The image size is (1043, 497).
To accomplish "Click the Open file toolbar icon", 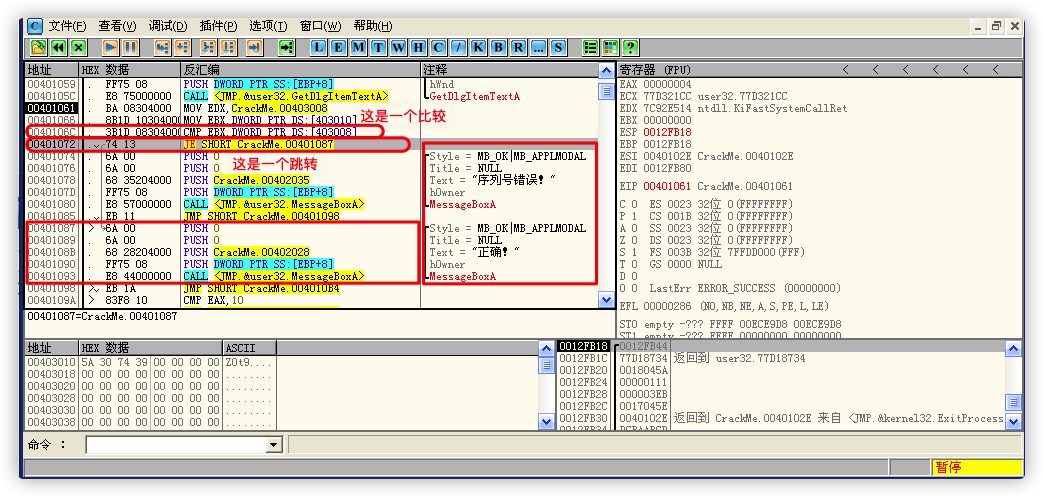I will 38,47.
